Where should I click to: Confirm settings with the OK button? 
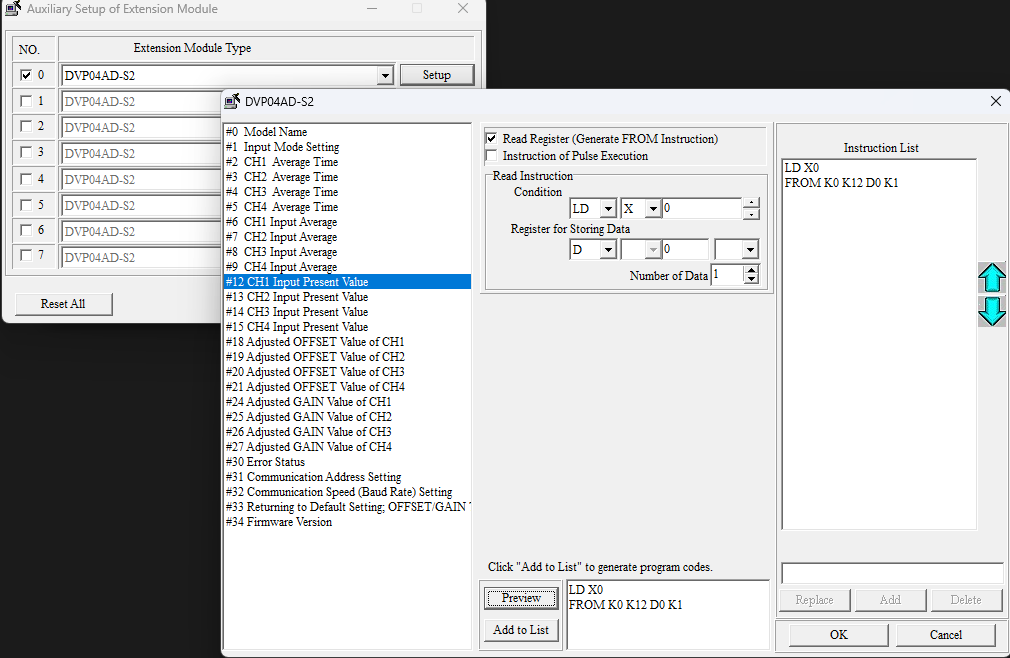point(838,635)
